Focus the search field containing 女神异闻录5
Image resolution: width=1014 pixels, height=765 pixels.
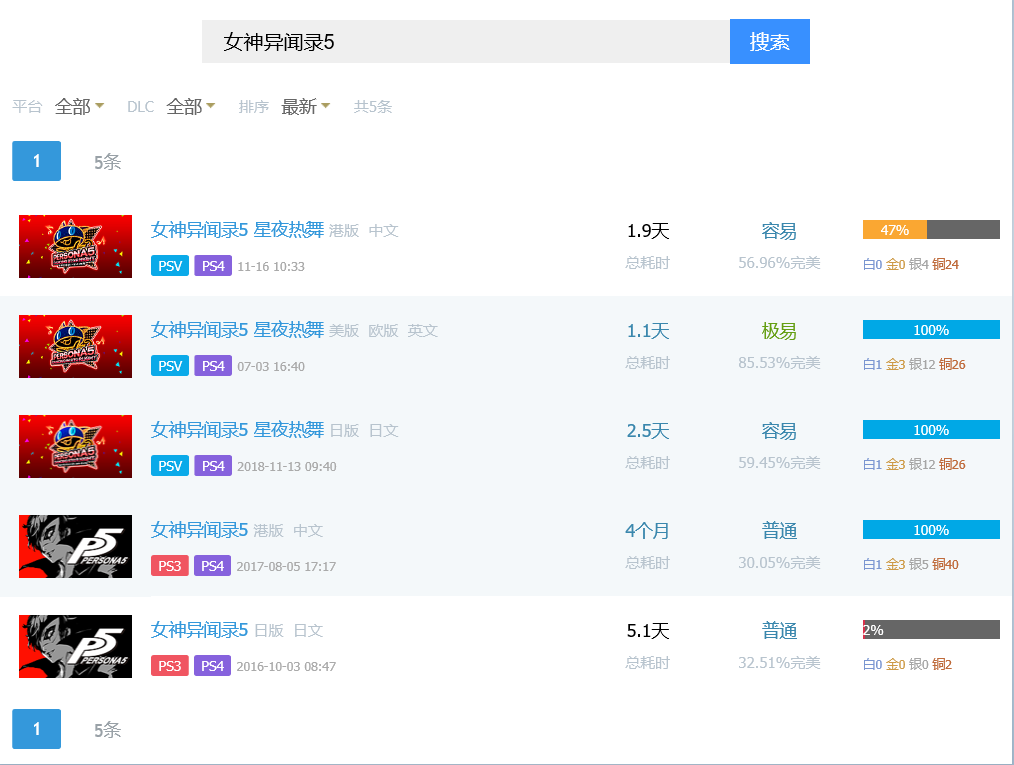click(465, 41)
